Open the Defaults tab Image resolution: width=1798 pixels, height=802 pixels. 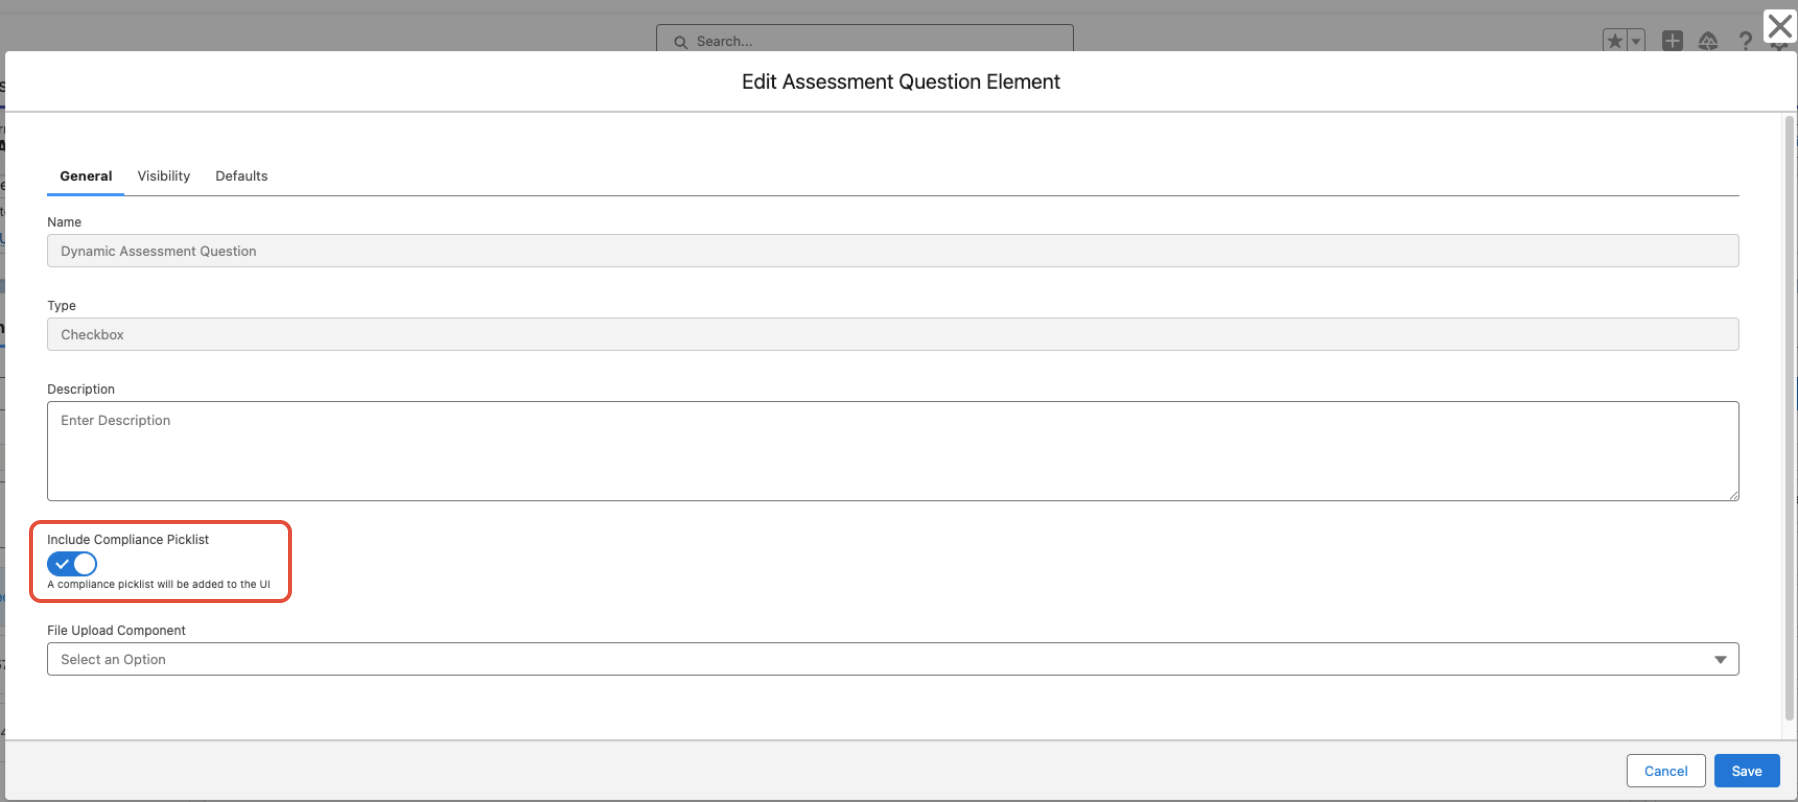click(241, 176)
